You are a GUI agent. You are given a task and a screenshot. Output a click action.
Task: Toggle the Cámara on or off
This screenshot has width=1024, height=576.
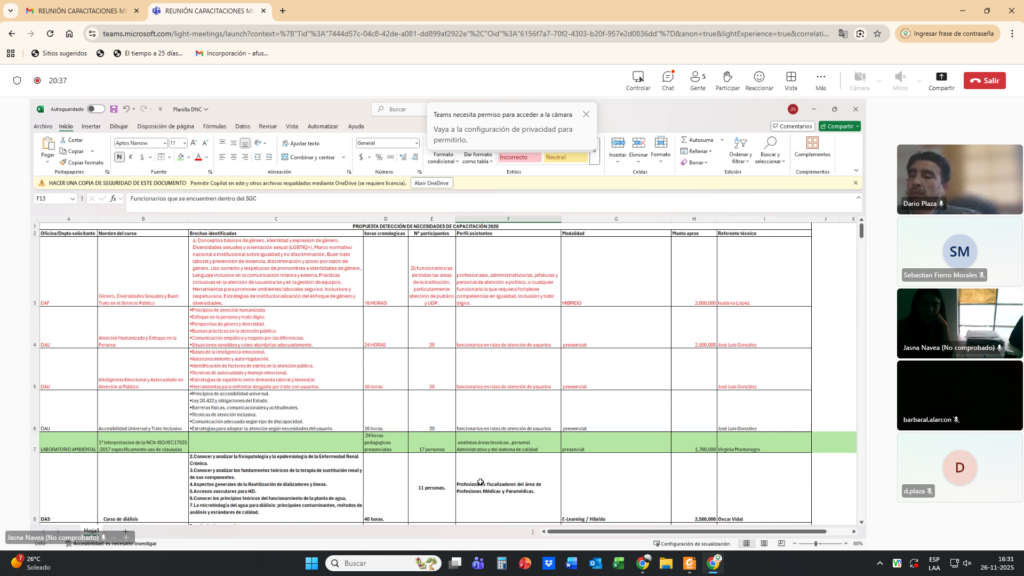(860, 80)
